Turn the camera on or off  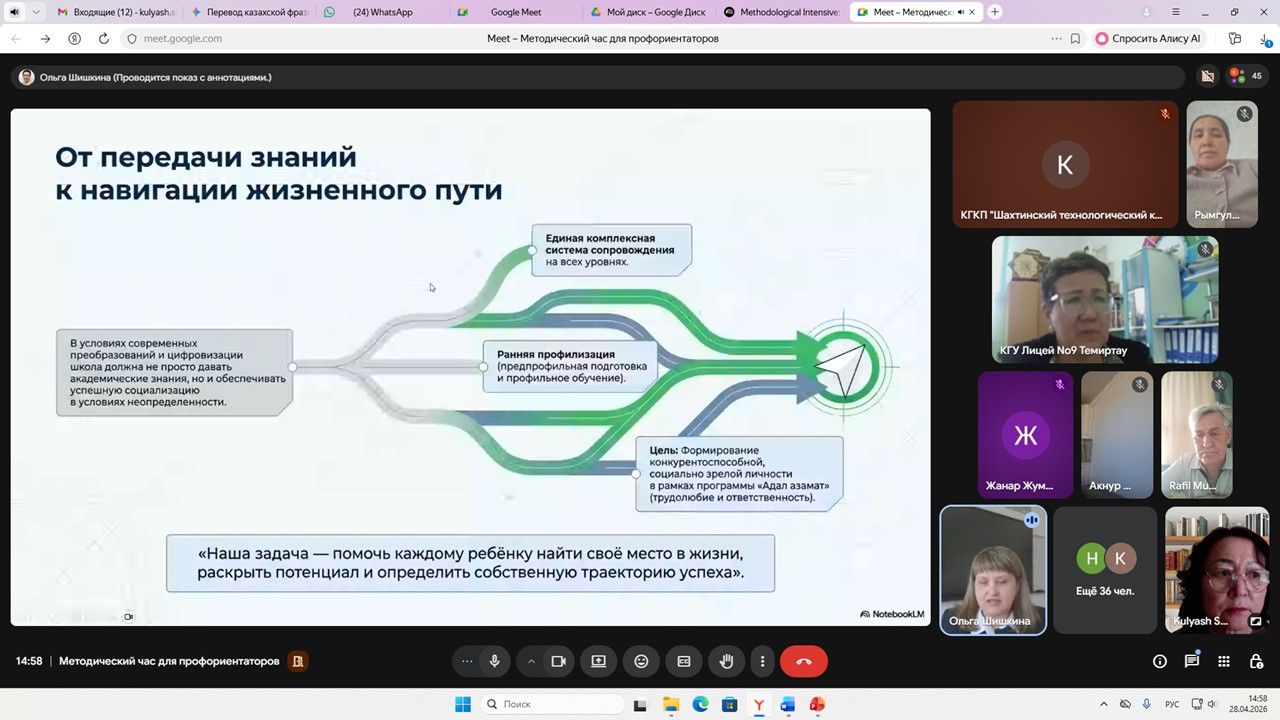(x=558, y=661)
